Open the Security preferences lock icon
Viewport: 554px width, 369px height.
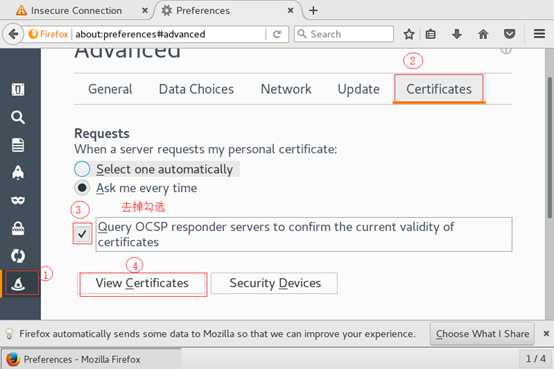coord(18,228)
